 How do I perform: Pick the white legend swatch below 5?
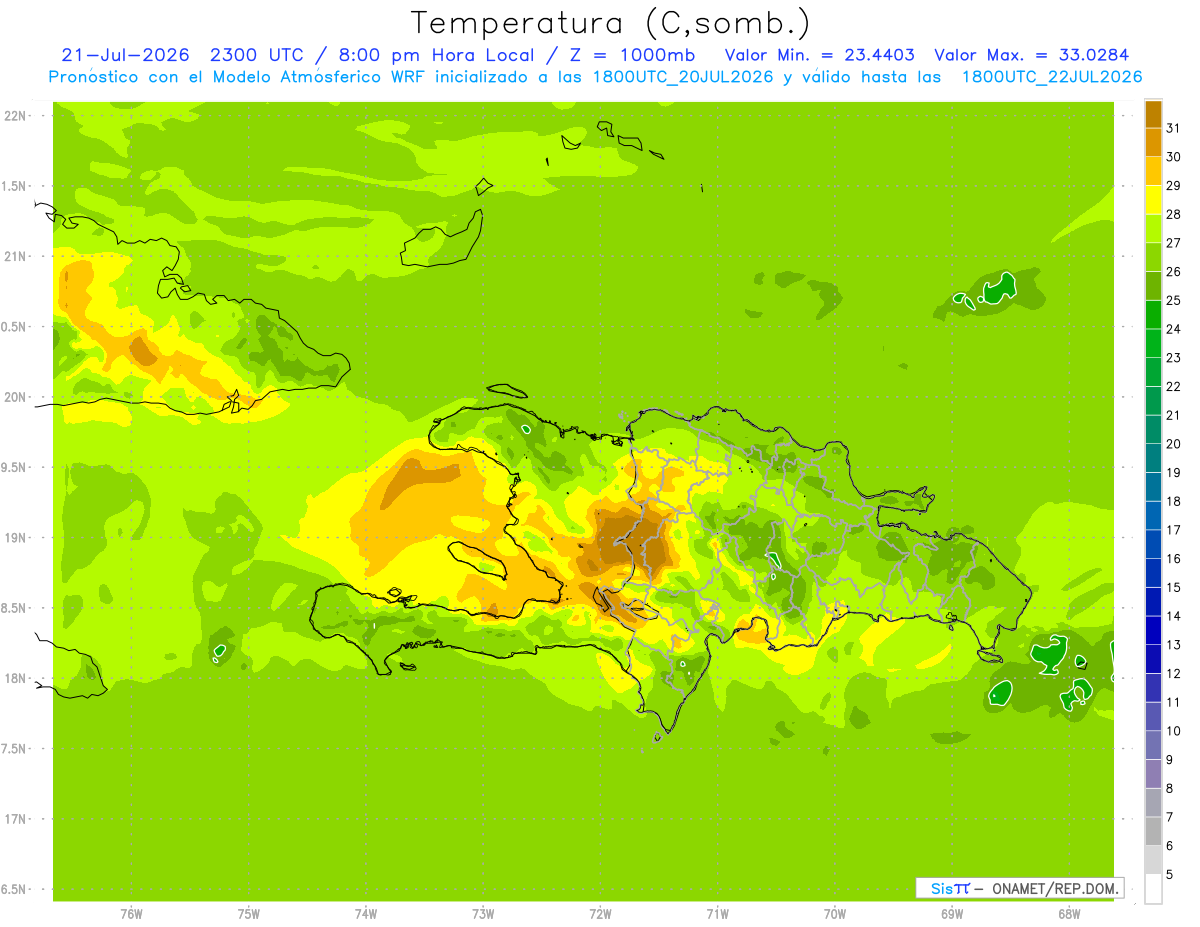(x=1153, y=889)
